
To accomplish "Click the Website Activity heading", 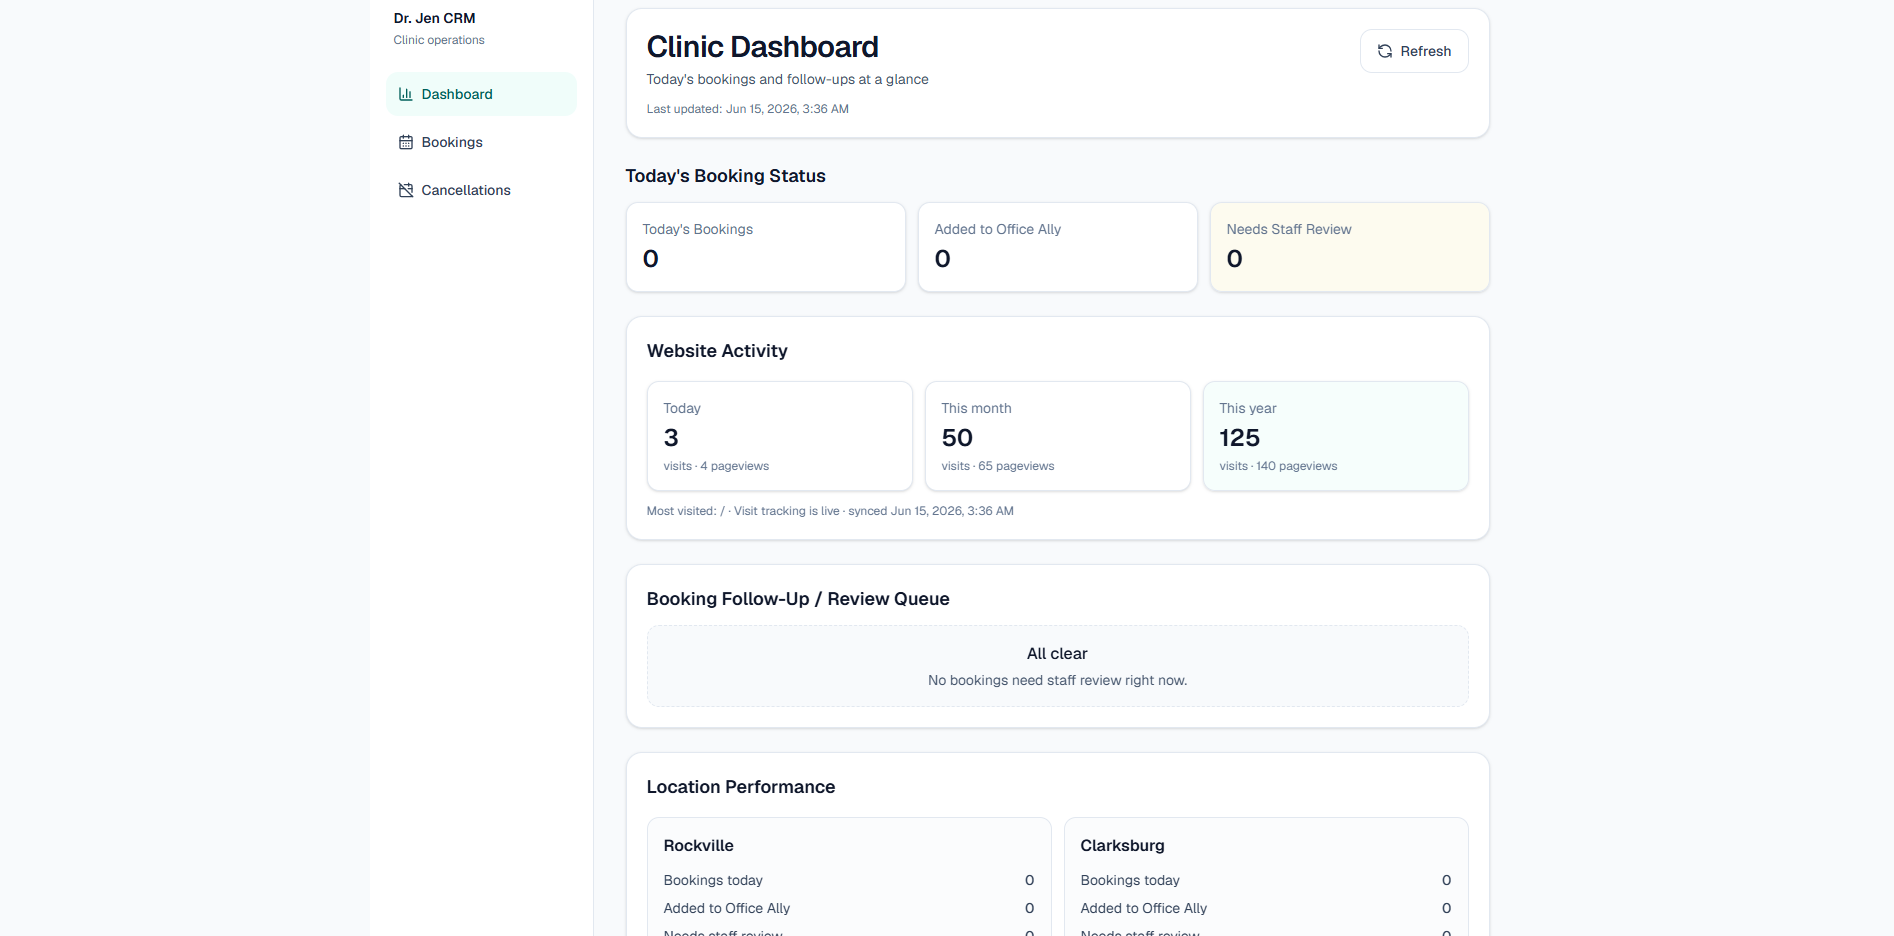I will tap(717, 351).
